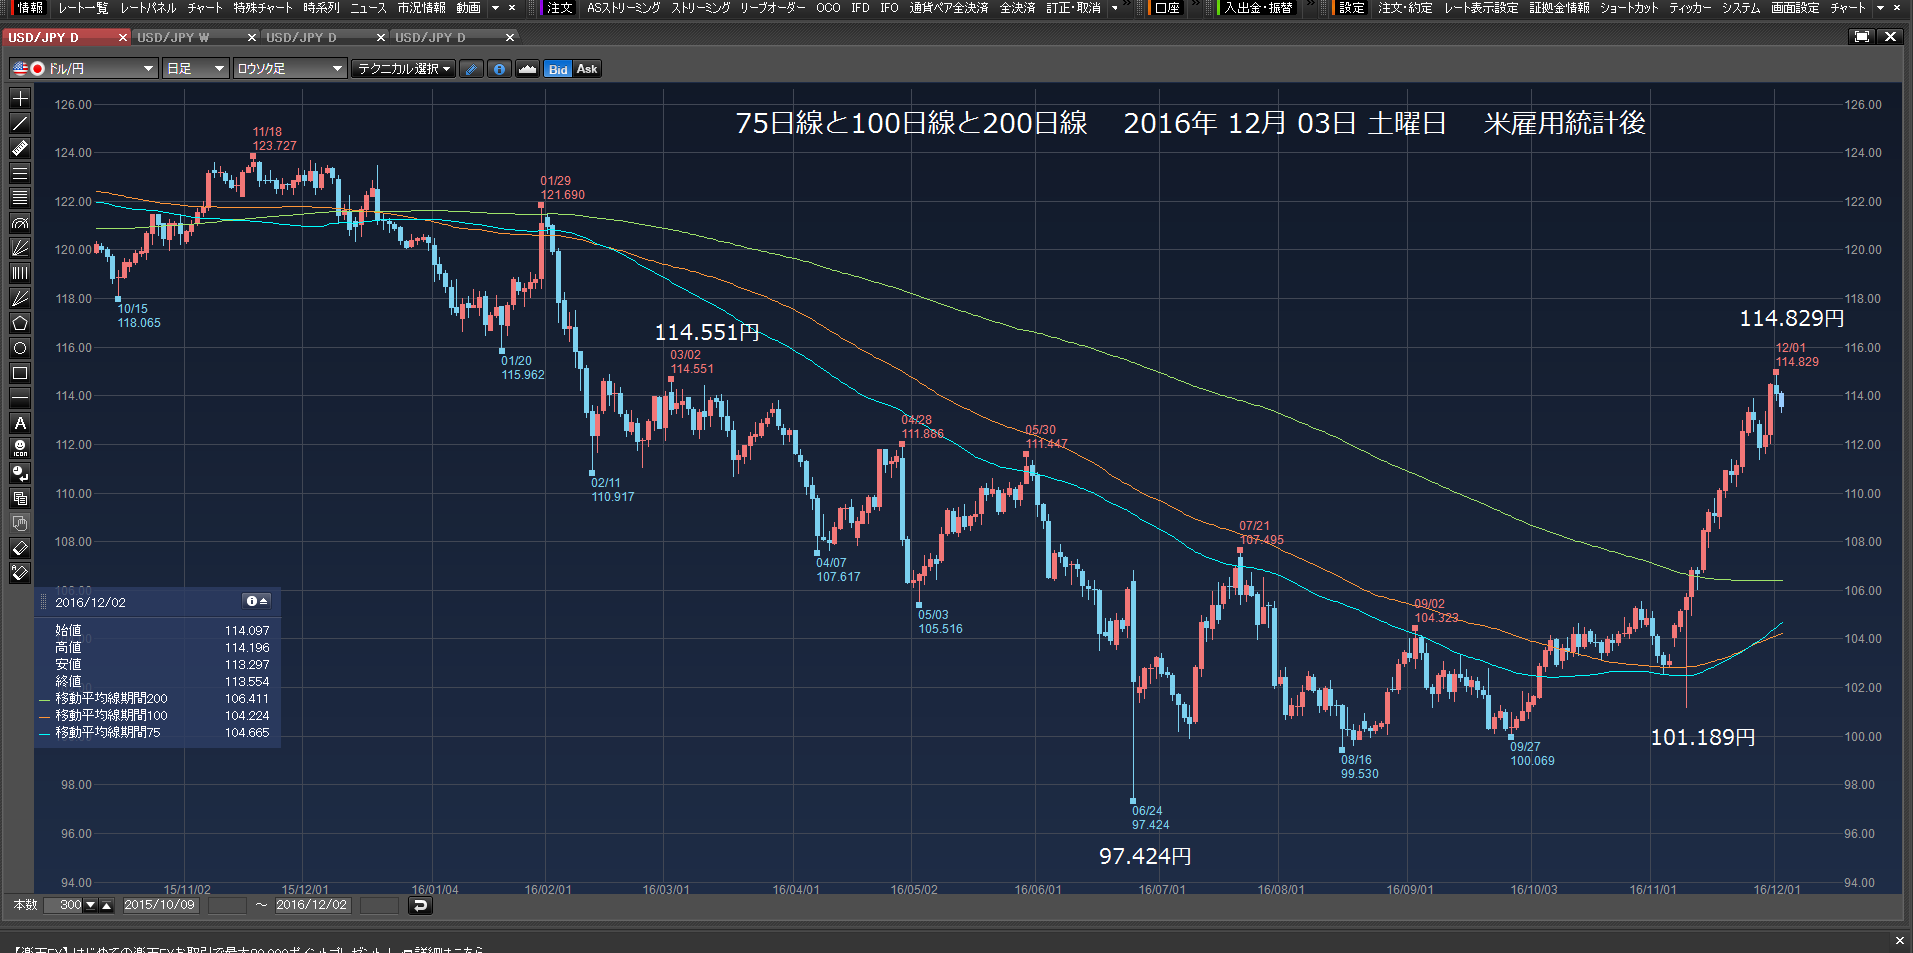Open the OCO order menu item
The width and height of the screenshot is (1913, 953).
tap(828, 8)
